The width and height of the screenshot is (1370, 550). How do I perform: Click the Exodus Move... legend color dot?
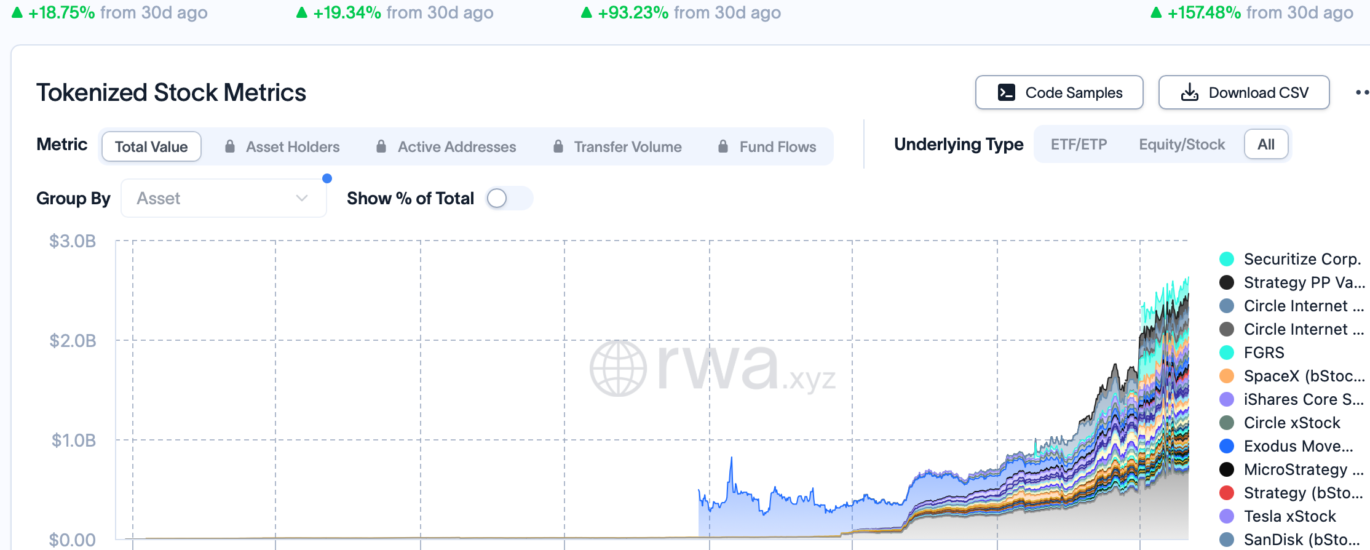(x=1227, y=446)
